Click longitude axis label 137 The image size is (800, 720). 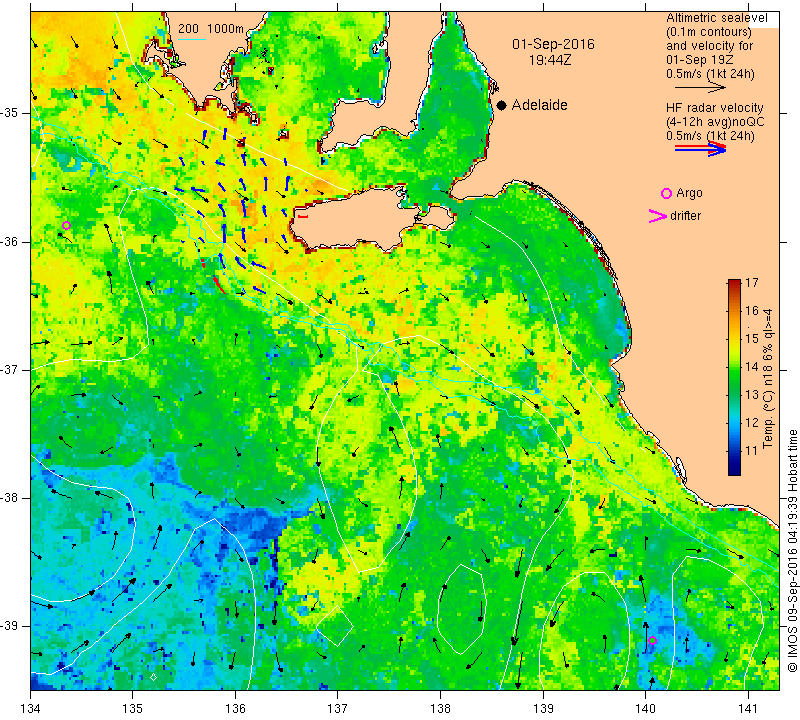point(337,708)
